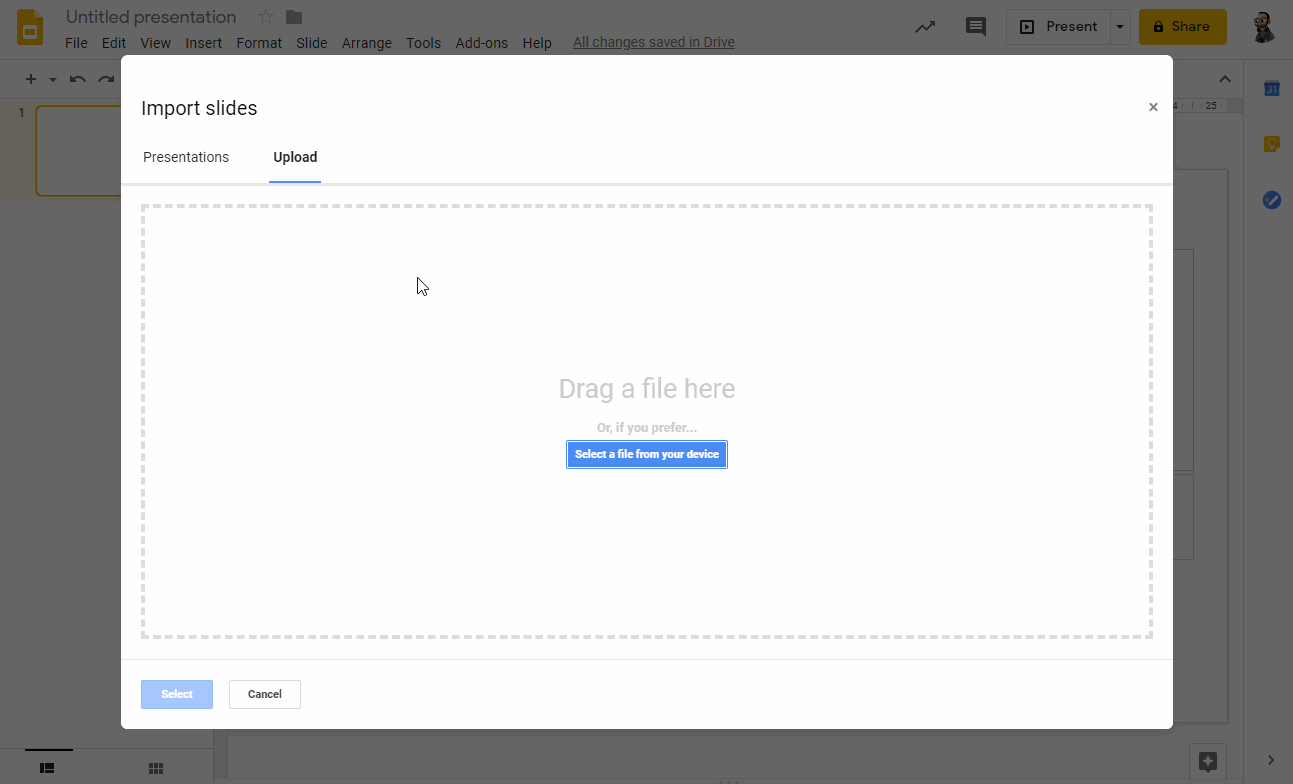The image size is (1293, 784).
Task: Click Select a file from your device
Action: click(646, 454)
